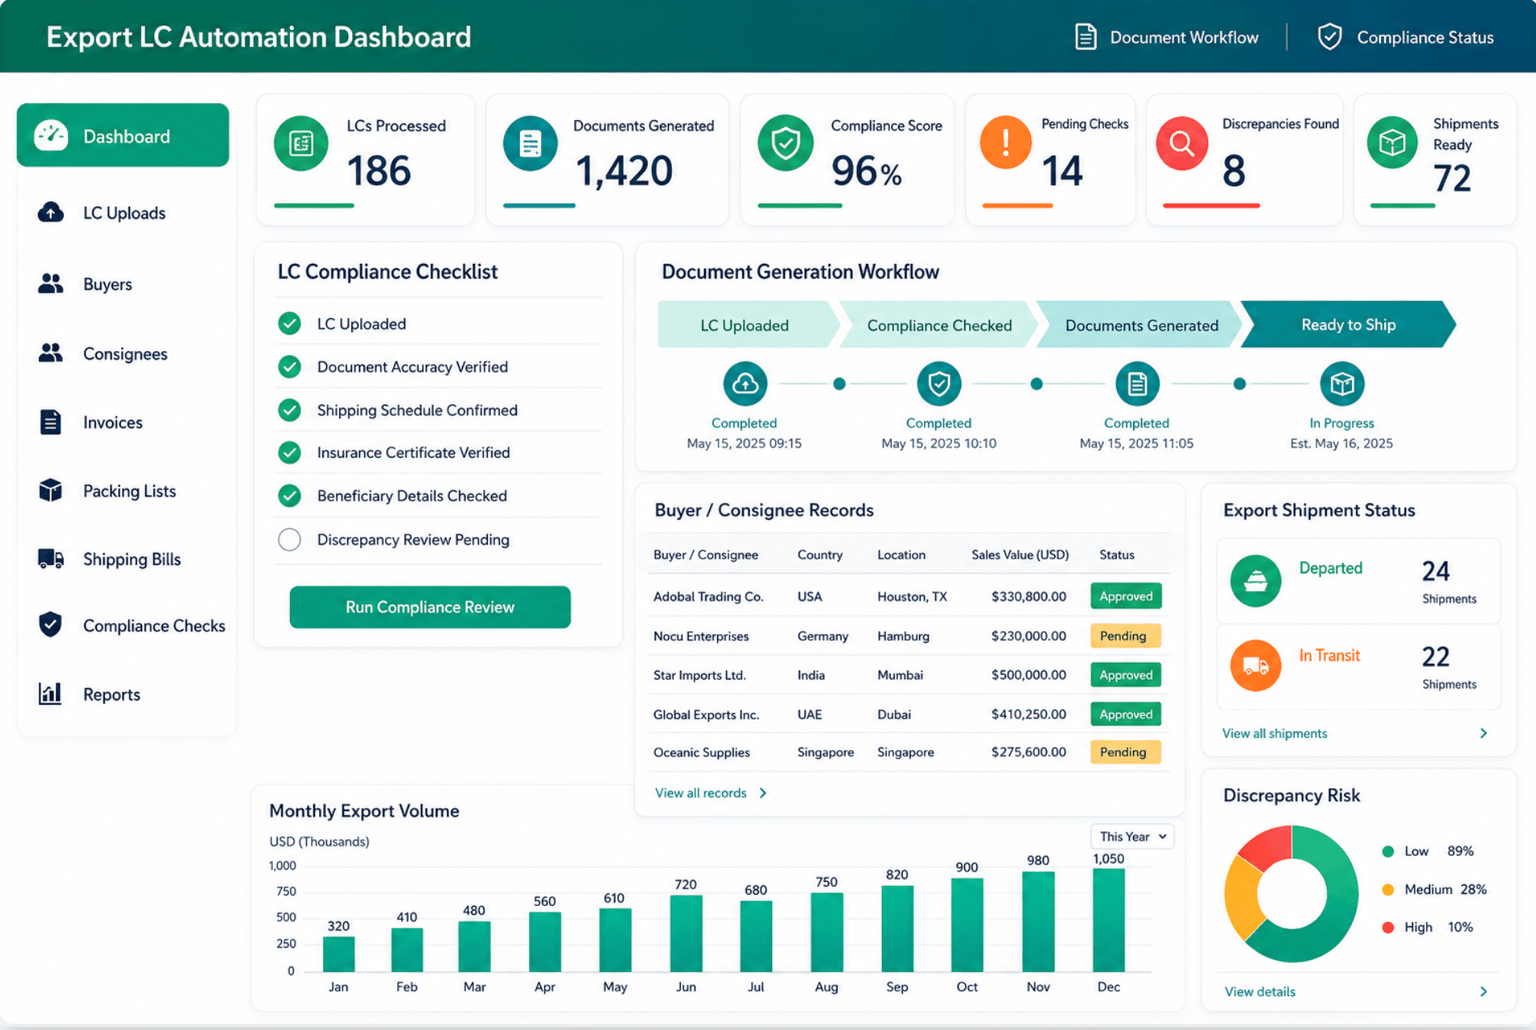
Task: Click the December bar in export chart
Action: (x=1109, y=920)
